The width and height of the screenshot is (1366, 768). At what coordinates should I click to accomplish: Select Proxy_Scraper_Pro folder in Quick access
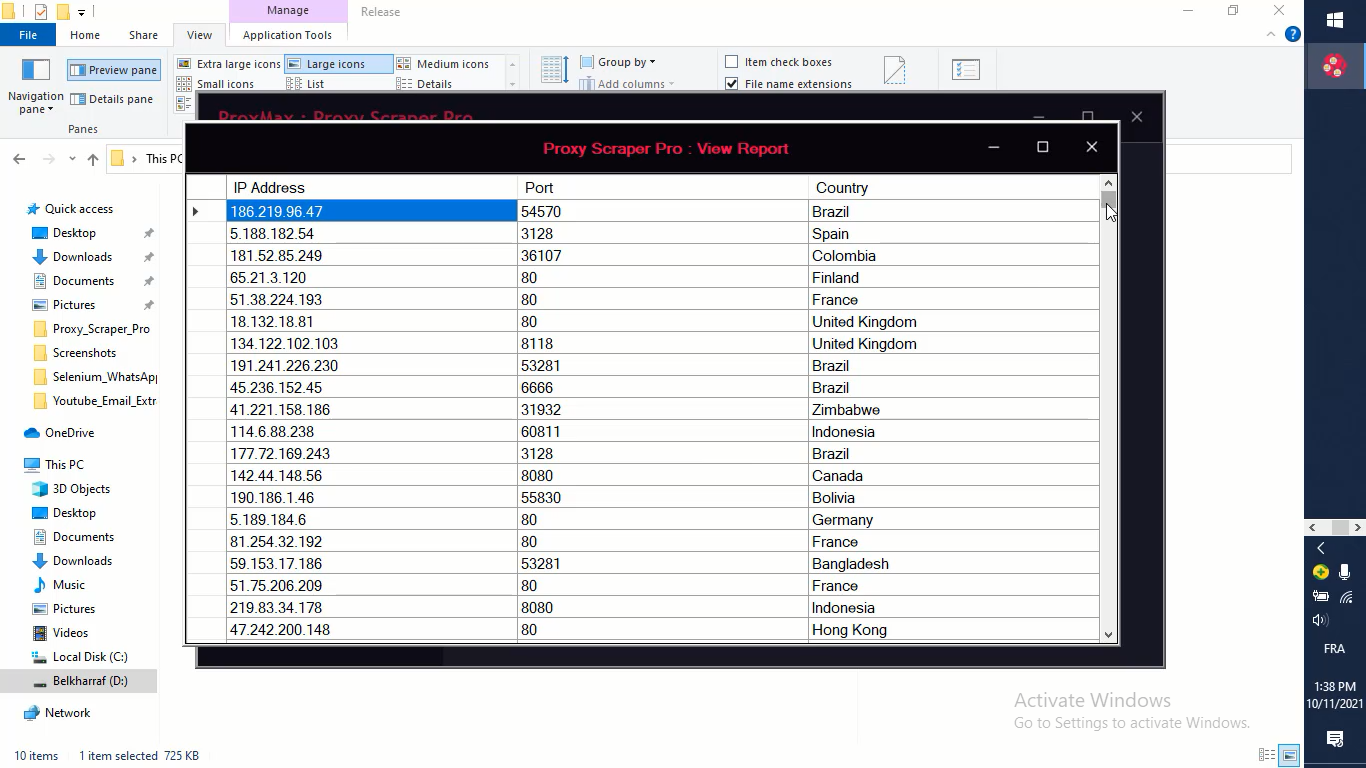click(91, 329)
